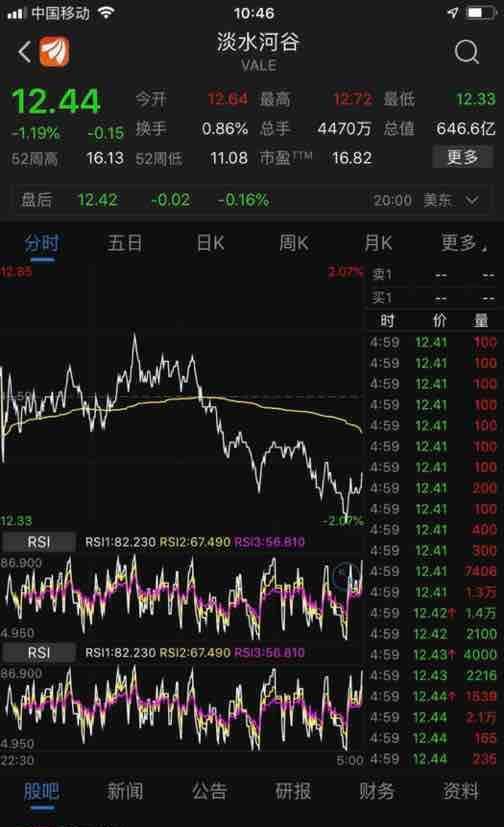Switch to the 五日 chart tab
Image resolution: width=504 pixels, height=827 pixels.
[125, 243]
